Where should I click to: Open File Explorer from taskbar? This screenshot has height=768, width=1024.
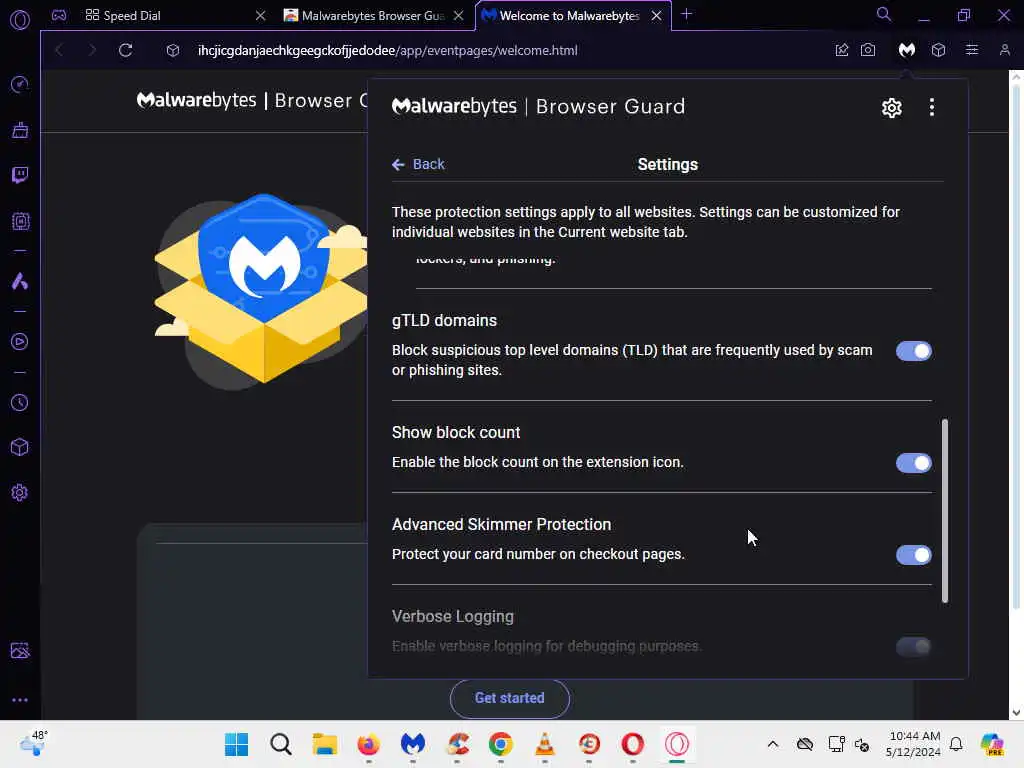click(325, 744)
